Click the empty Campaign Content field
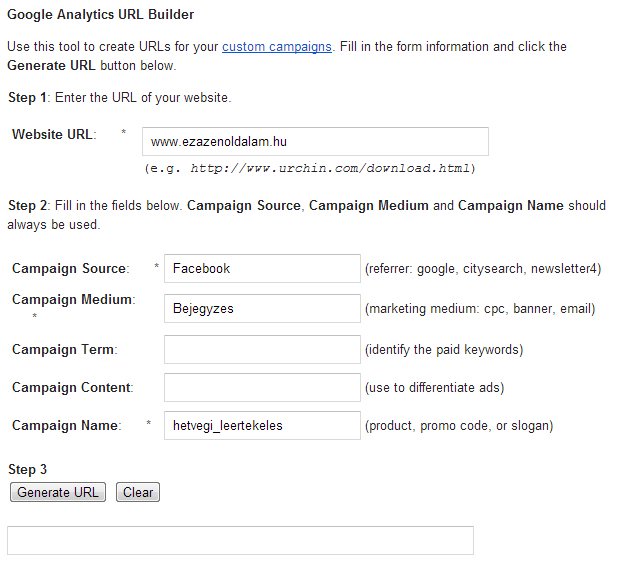Screen dimensions: 625x564 click(x=262, y=387)
